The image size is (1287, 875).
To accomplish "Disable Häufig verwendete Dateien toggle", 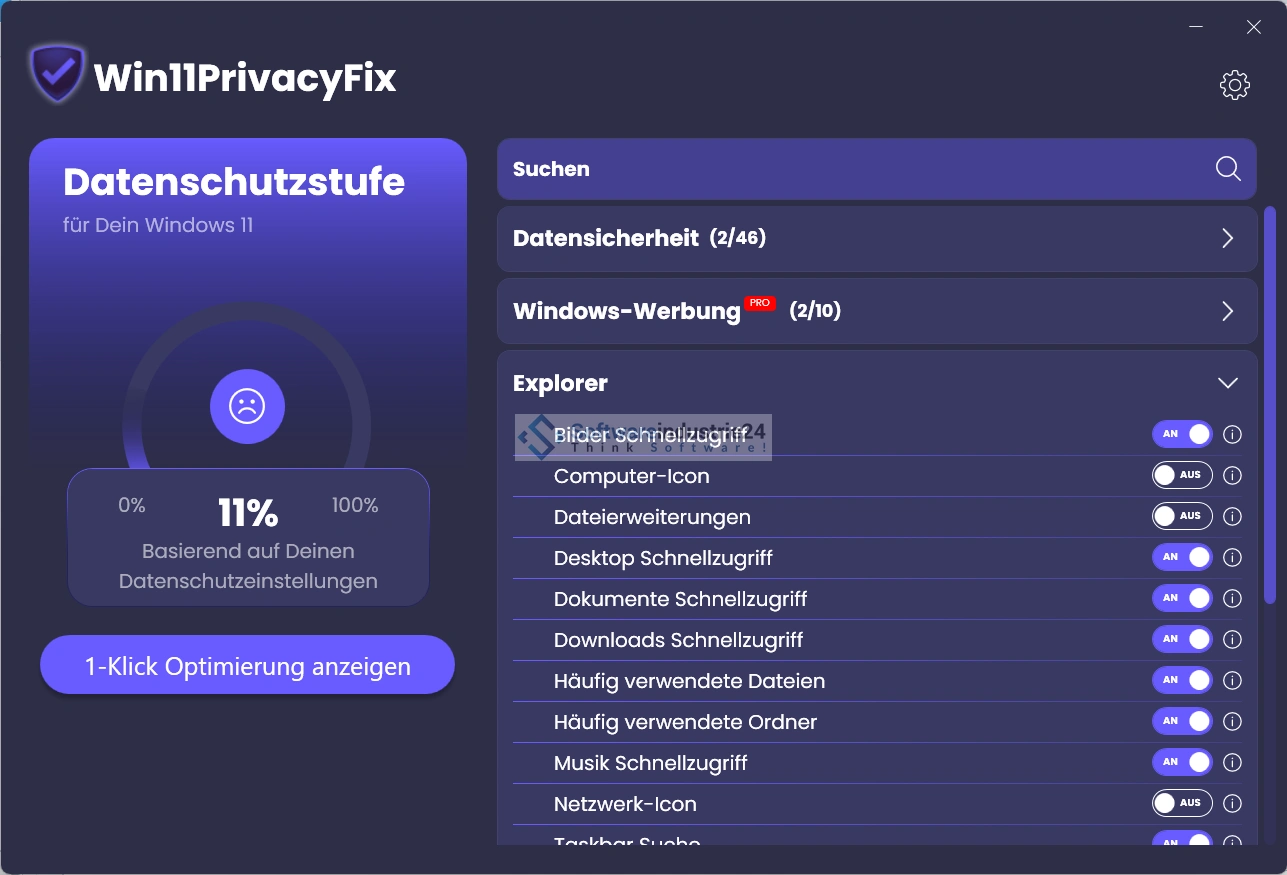I will tap(1182, 681).
